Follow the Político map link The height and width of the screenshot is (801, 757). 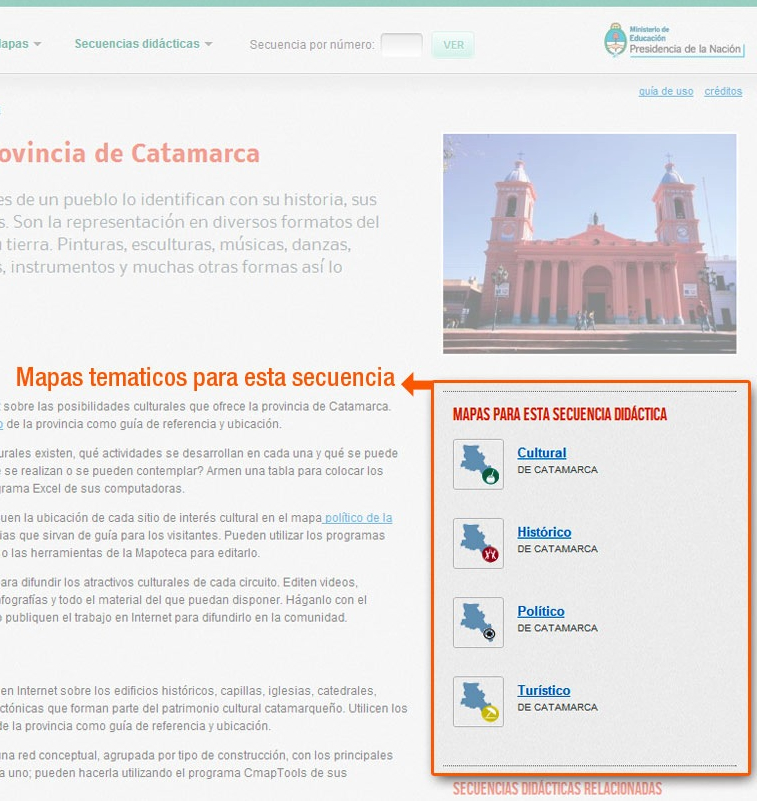541,611
